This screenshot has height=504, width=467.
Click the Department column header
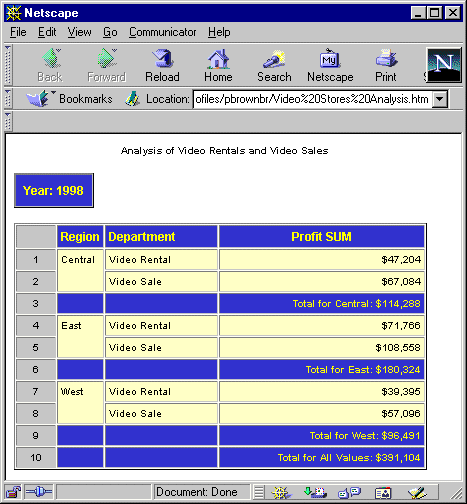161,237
